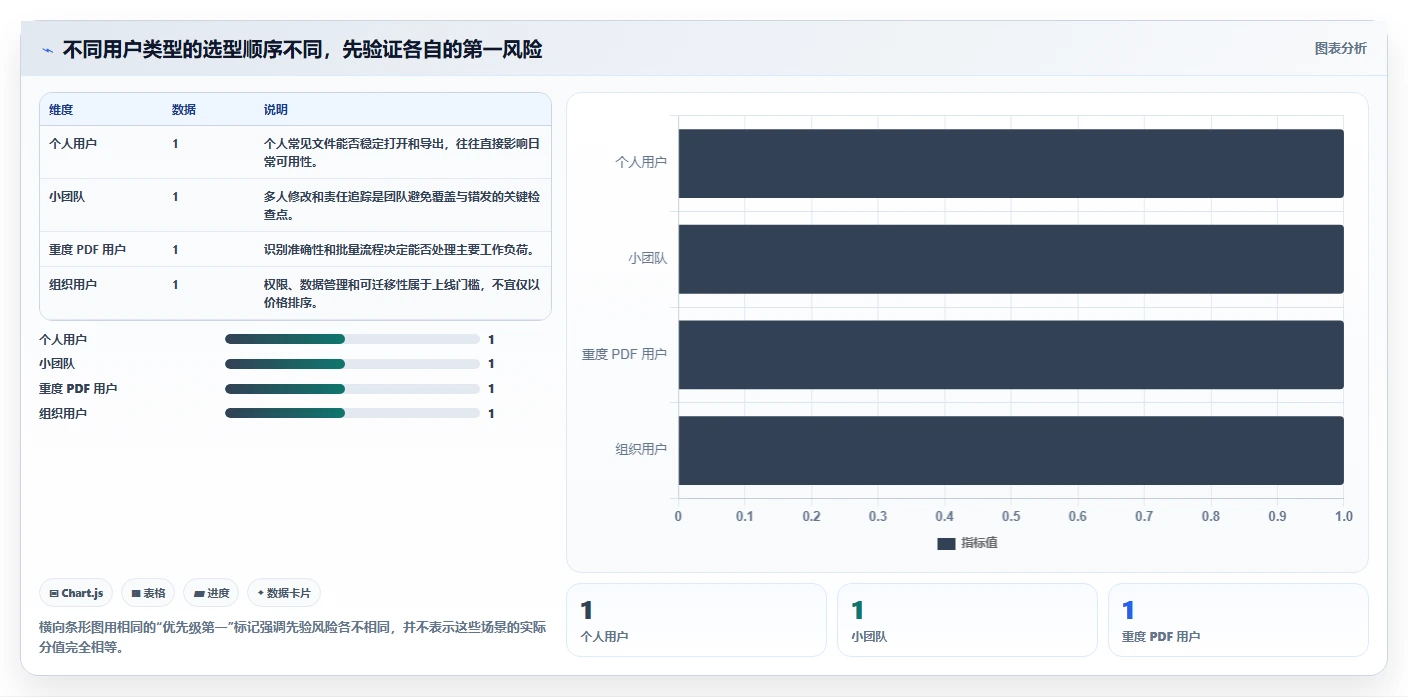Click the 图表分析 label in header
Image resolution: width=1408 pixels, height=697 pixels.
tap(1340, 49)
